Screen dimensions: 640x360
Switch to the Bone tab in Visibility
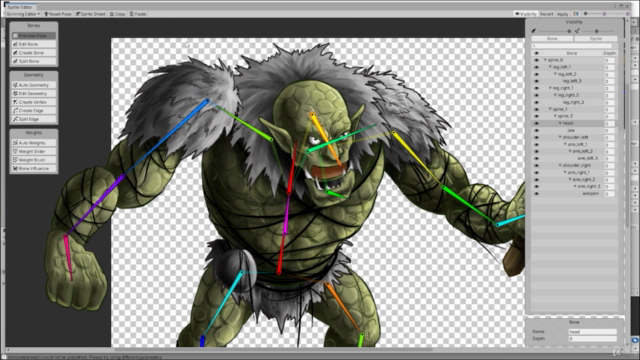pos(552,39)
